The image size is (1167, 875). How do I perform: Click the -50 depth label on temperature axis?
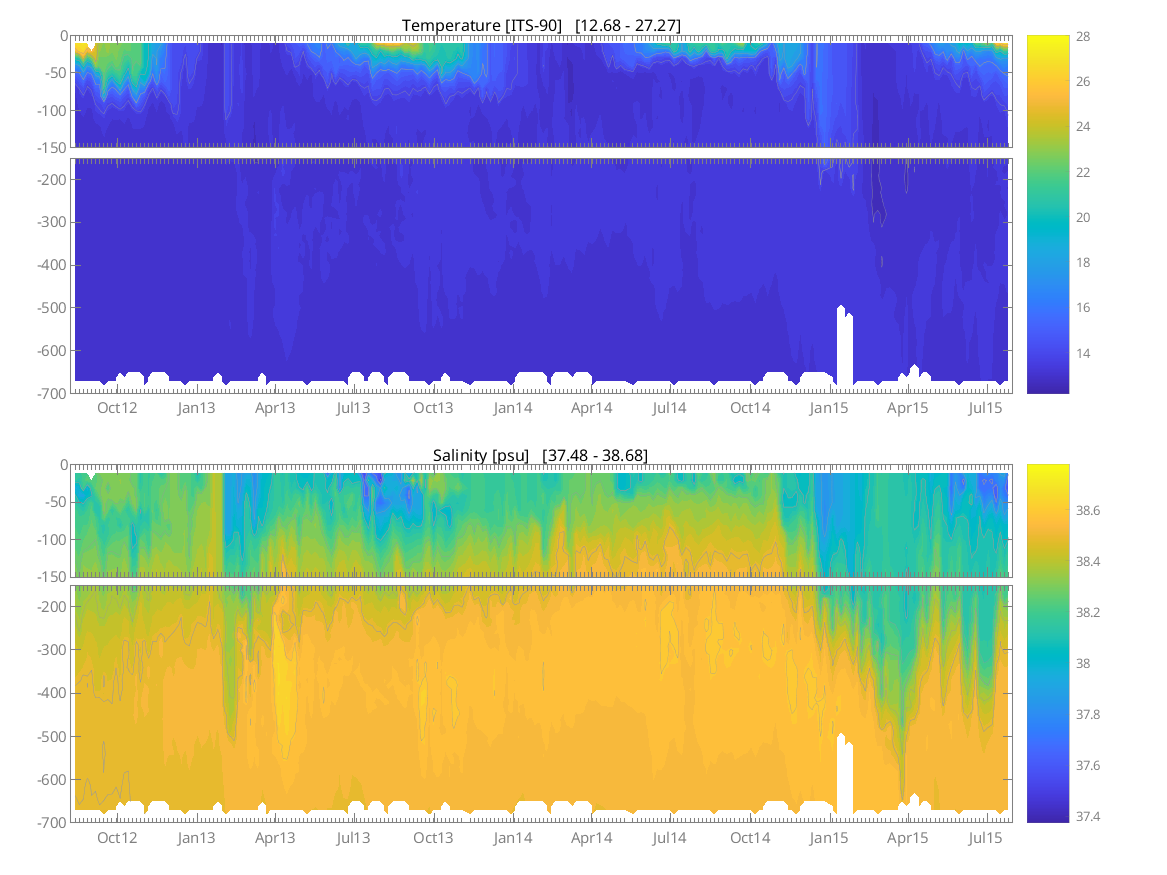pyautogui.click(x=52, y=73)
